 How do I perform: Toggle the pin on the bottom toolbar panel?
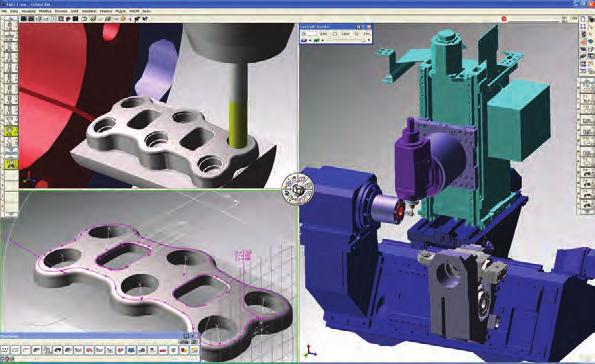186,336
